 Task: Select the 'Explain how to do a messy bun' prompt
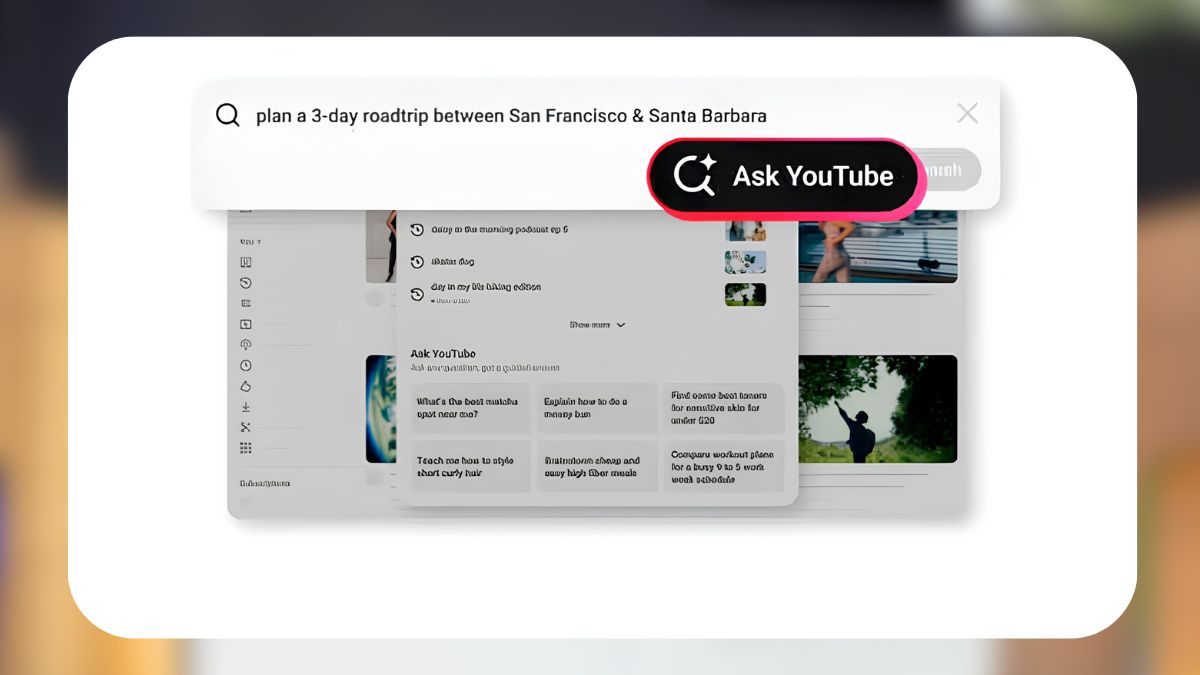coord(598,408)
